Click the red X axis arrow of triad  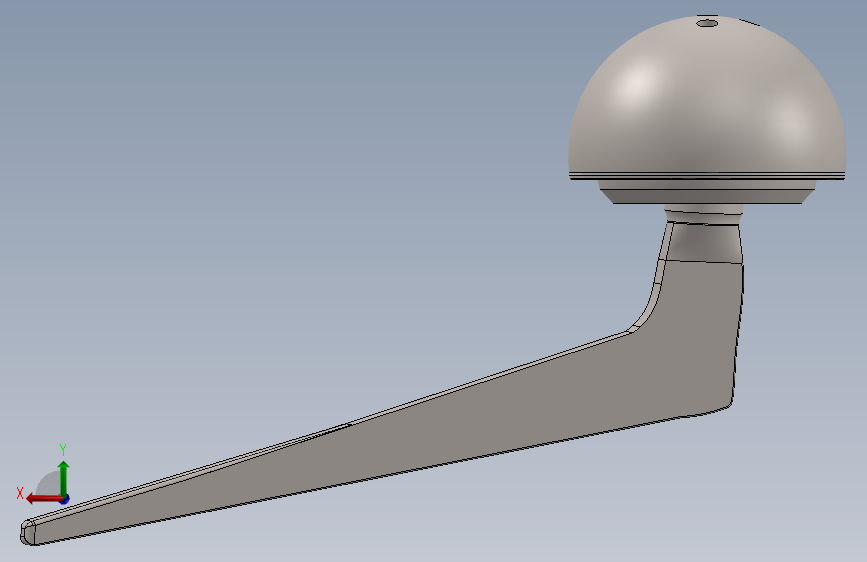click(x=43, y=499)
